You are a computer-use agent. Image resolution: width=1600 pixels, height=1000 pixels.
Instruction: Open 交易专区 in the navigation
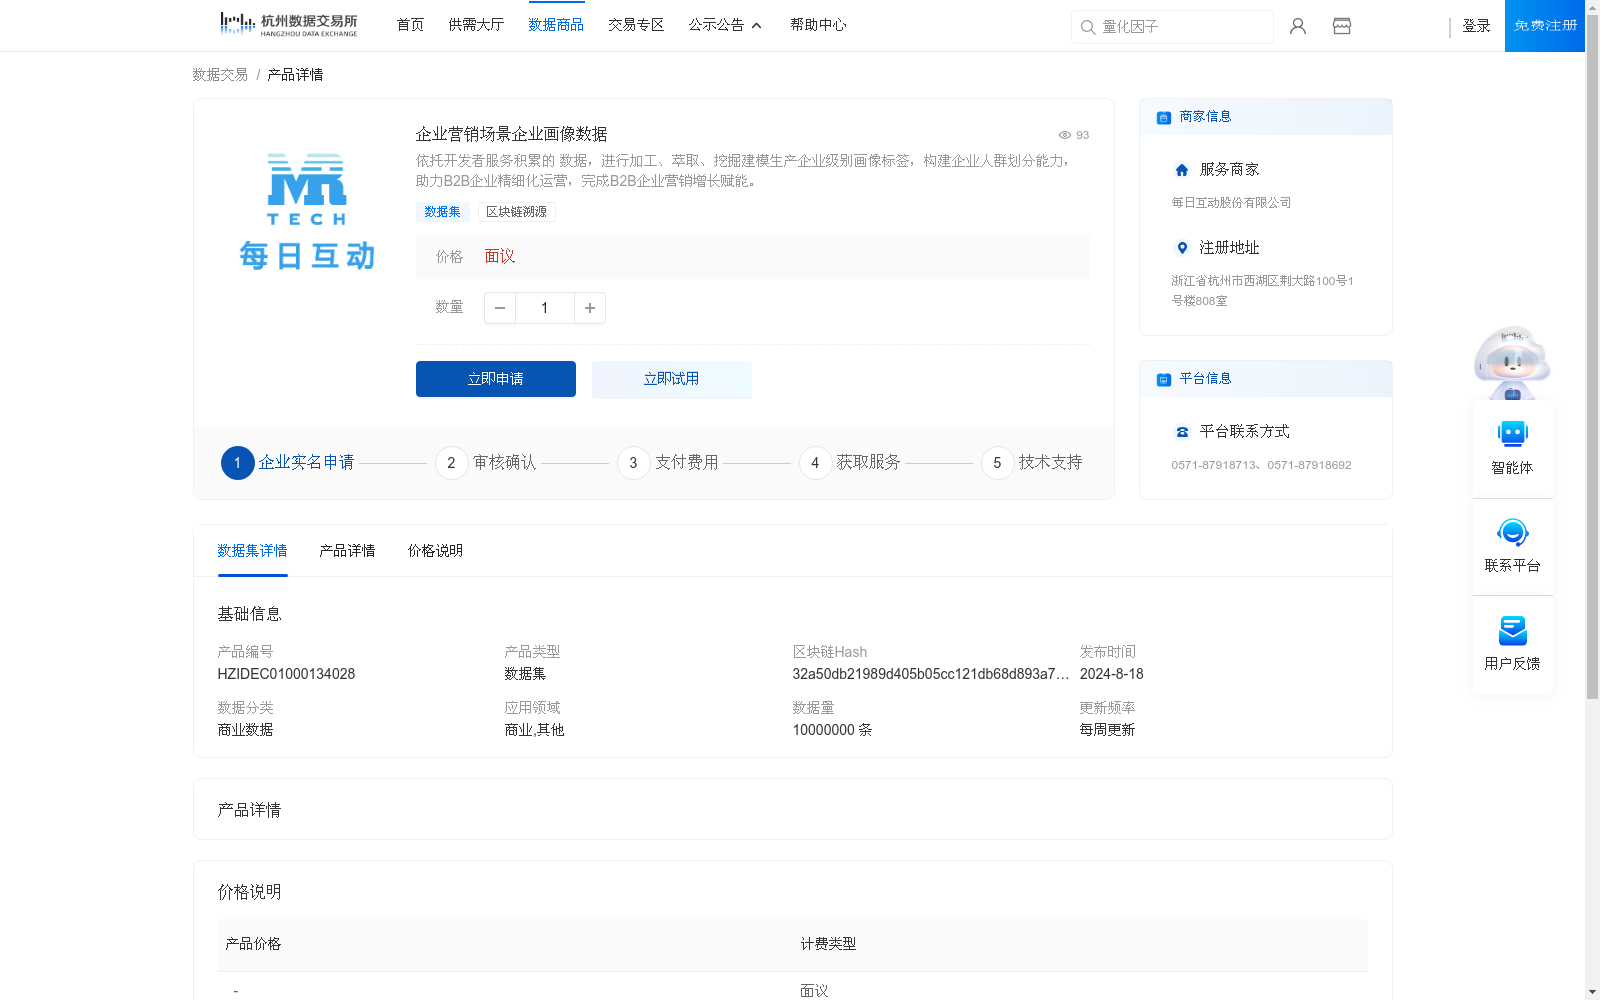click(636, 25)
